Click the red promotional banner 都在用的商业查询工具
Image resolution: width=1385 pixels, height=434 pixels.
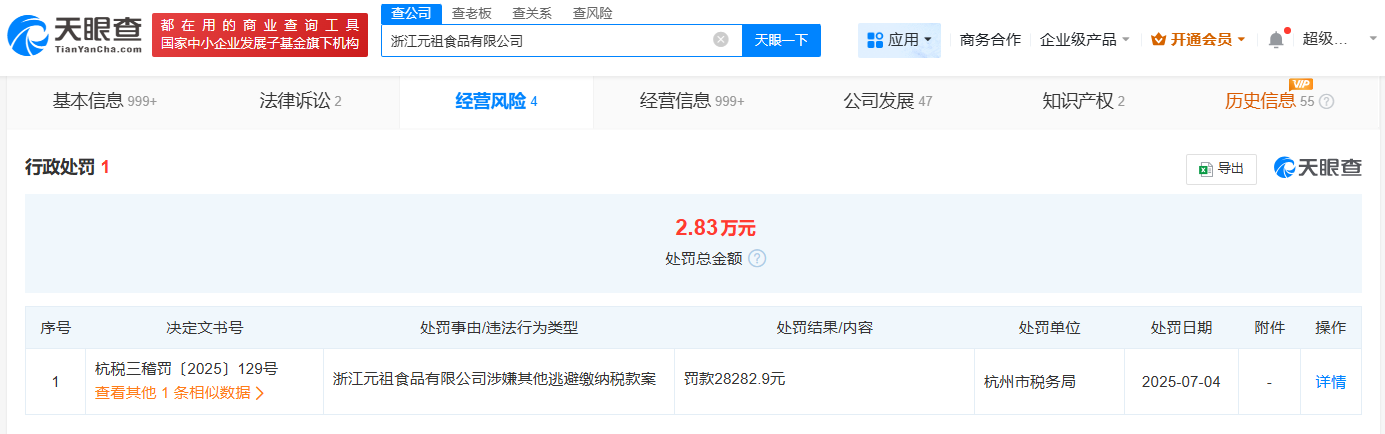[258, 35]
